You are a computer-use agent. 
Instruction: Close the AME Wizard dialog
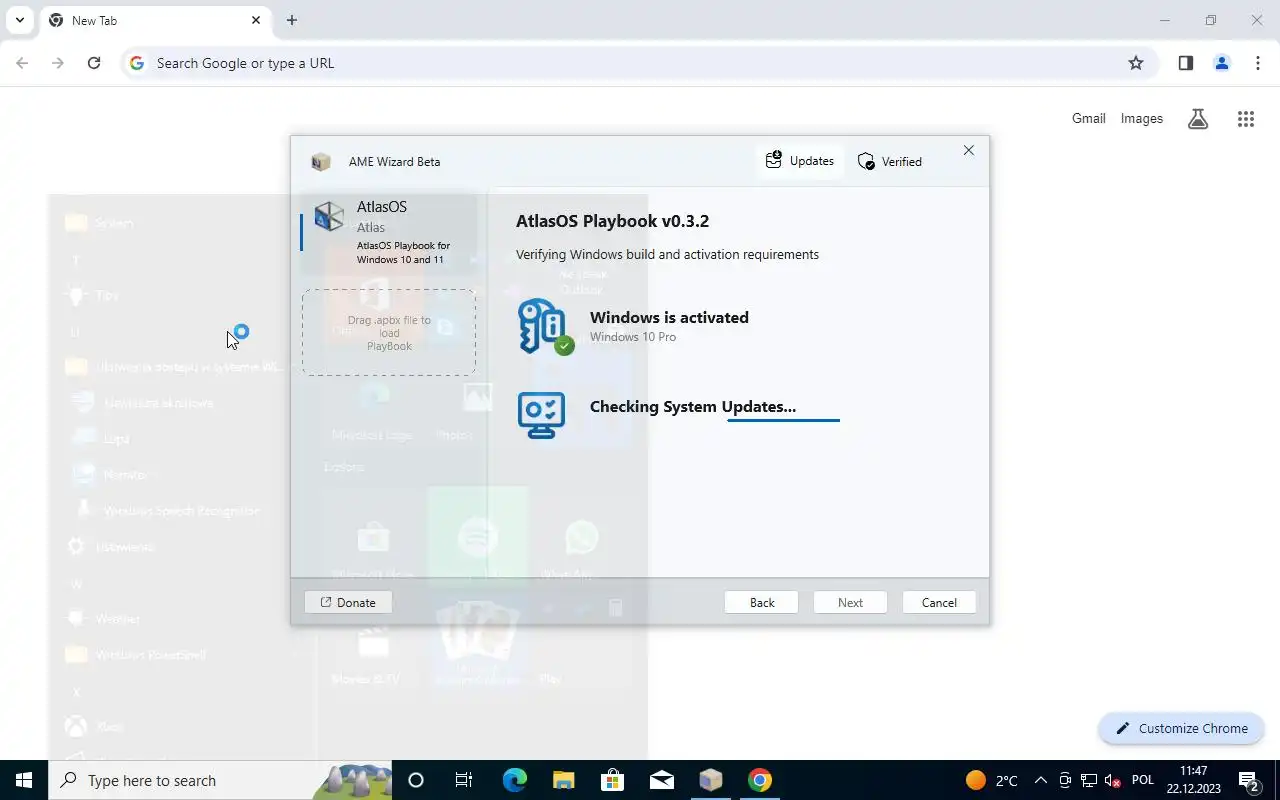coord(968,150)
